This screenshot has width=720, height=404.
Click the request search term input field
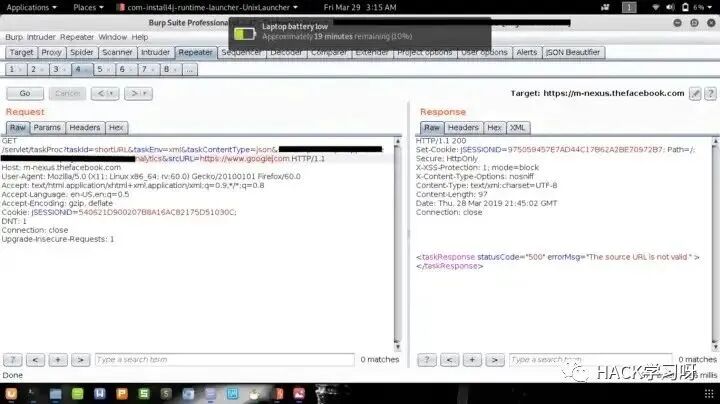[x=225, y=360]
